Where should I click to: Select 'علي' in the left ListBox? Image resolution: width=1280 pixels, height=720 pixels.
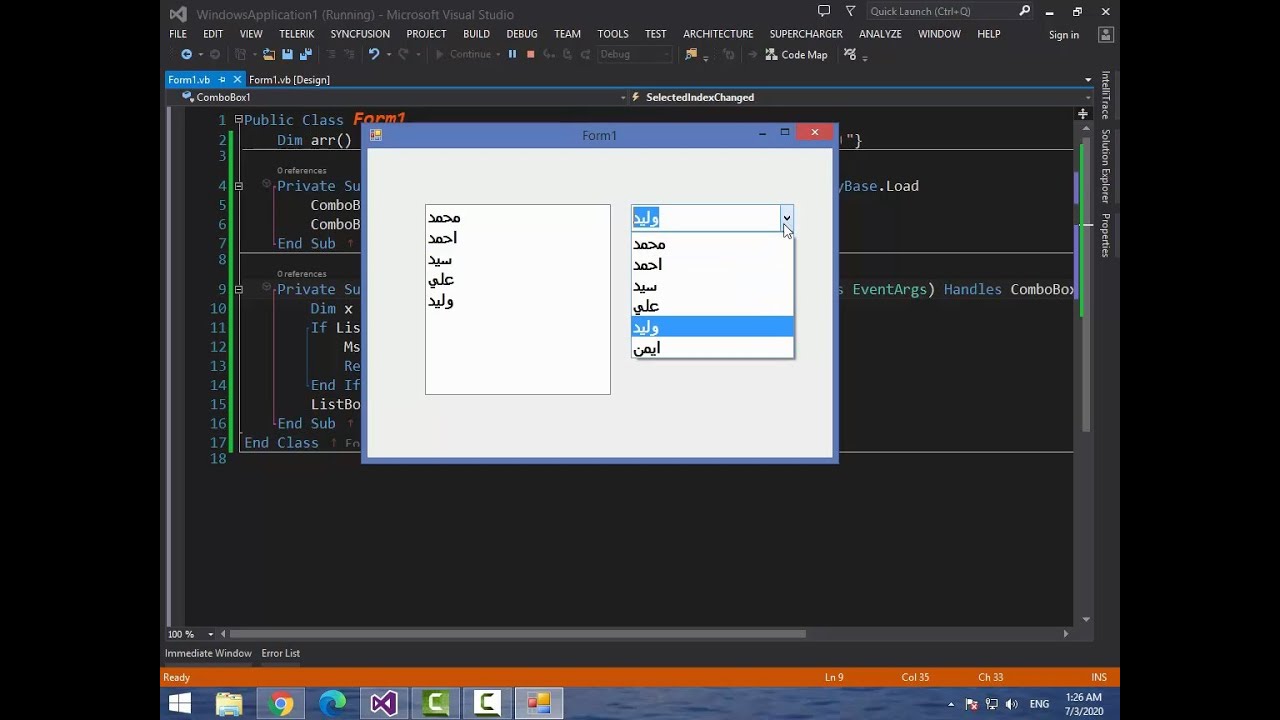click(x=517, y=280)
